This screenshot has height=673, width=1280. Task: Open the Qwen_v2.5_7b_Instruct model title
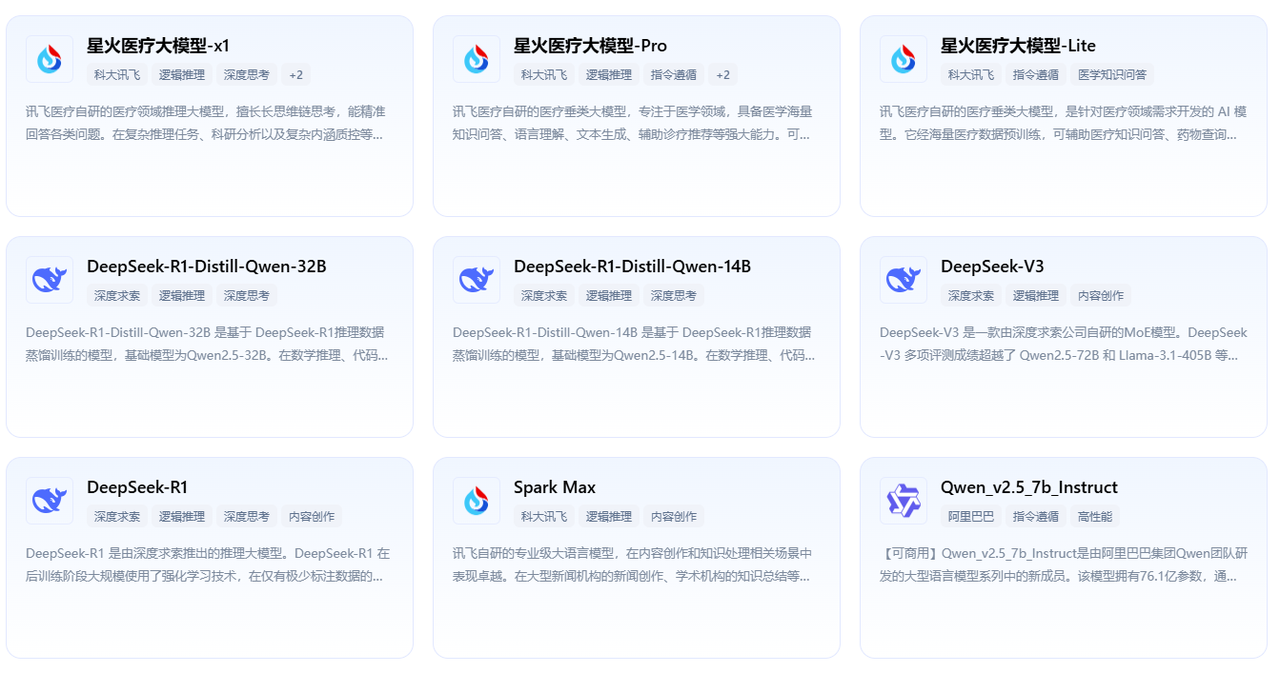click(x=1029, y=488)
